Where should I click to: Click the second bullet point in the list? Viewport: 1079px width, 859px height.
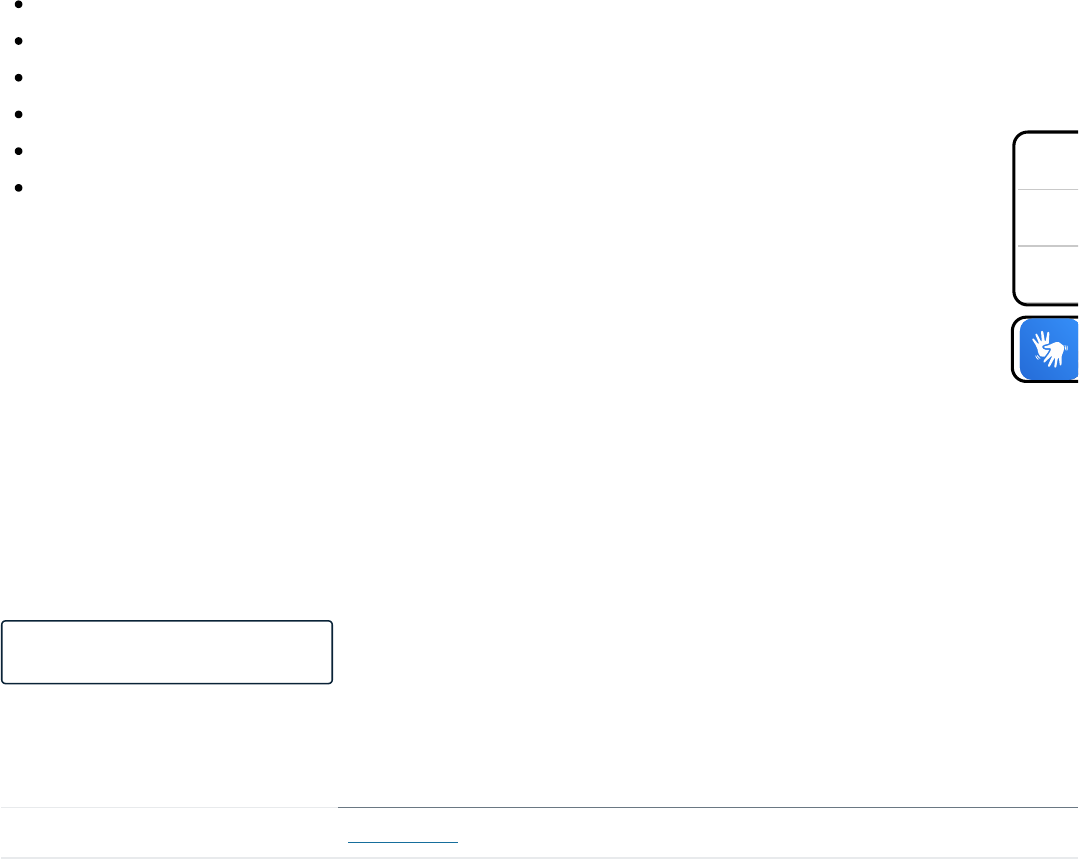19,41
